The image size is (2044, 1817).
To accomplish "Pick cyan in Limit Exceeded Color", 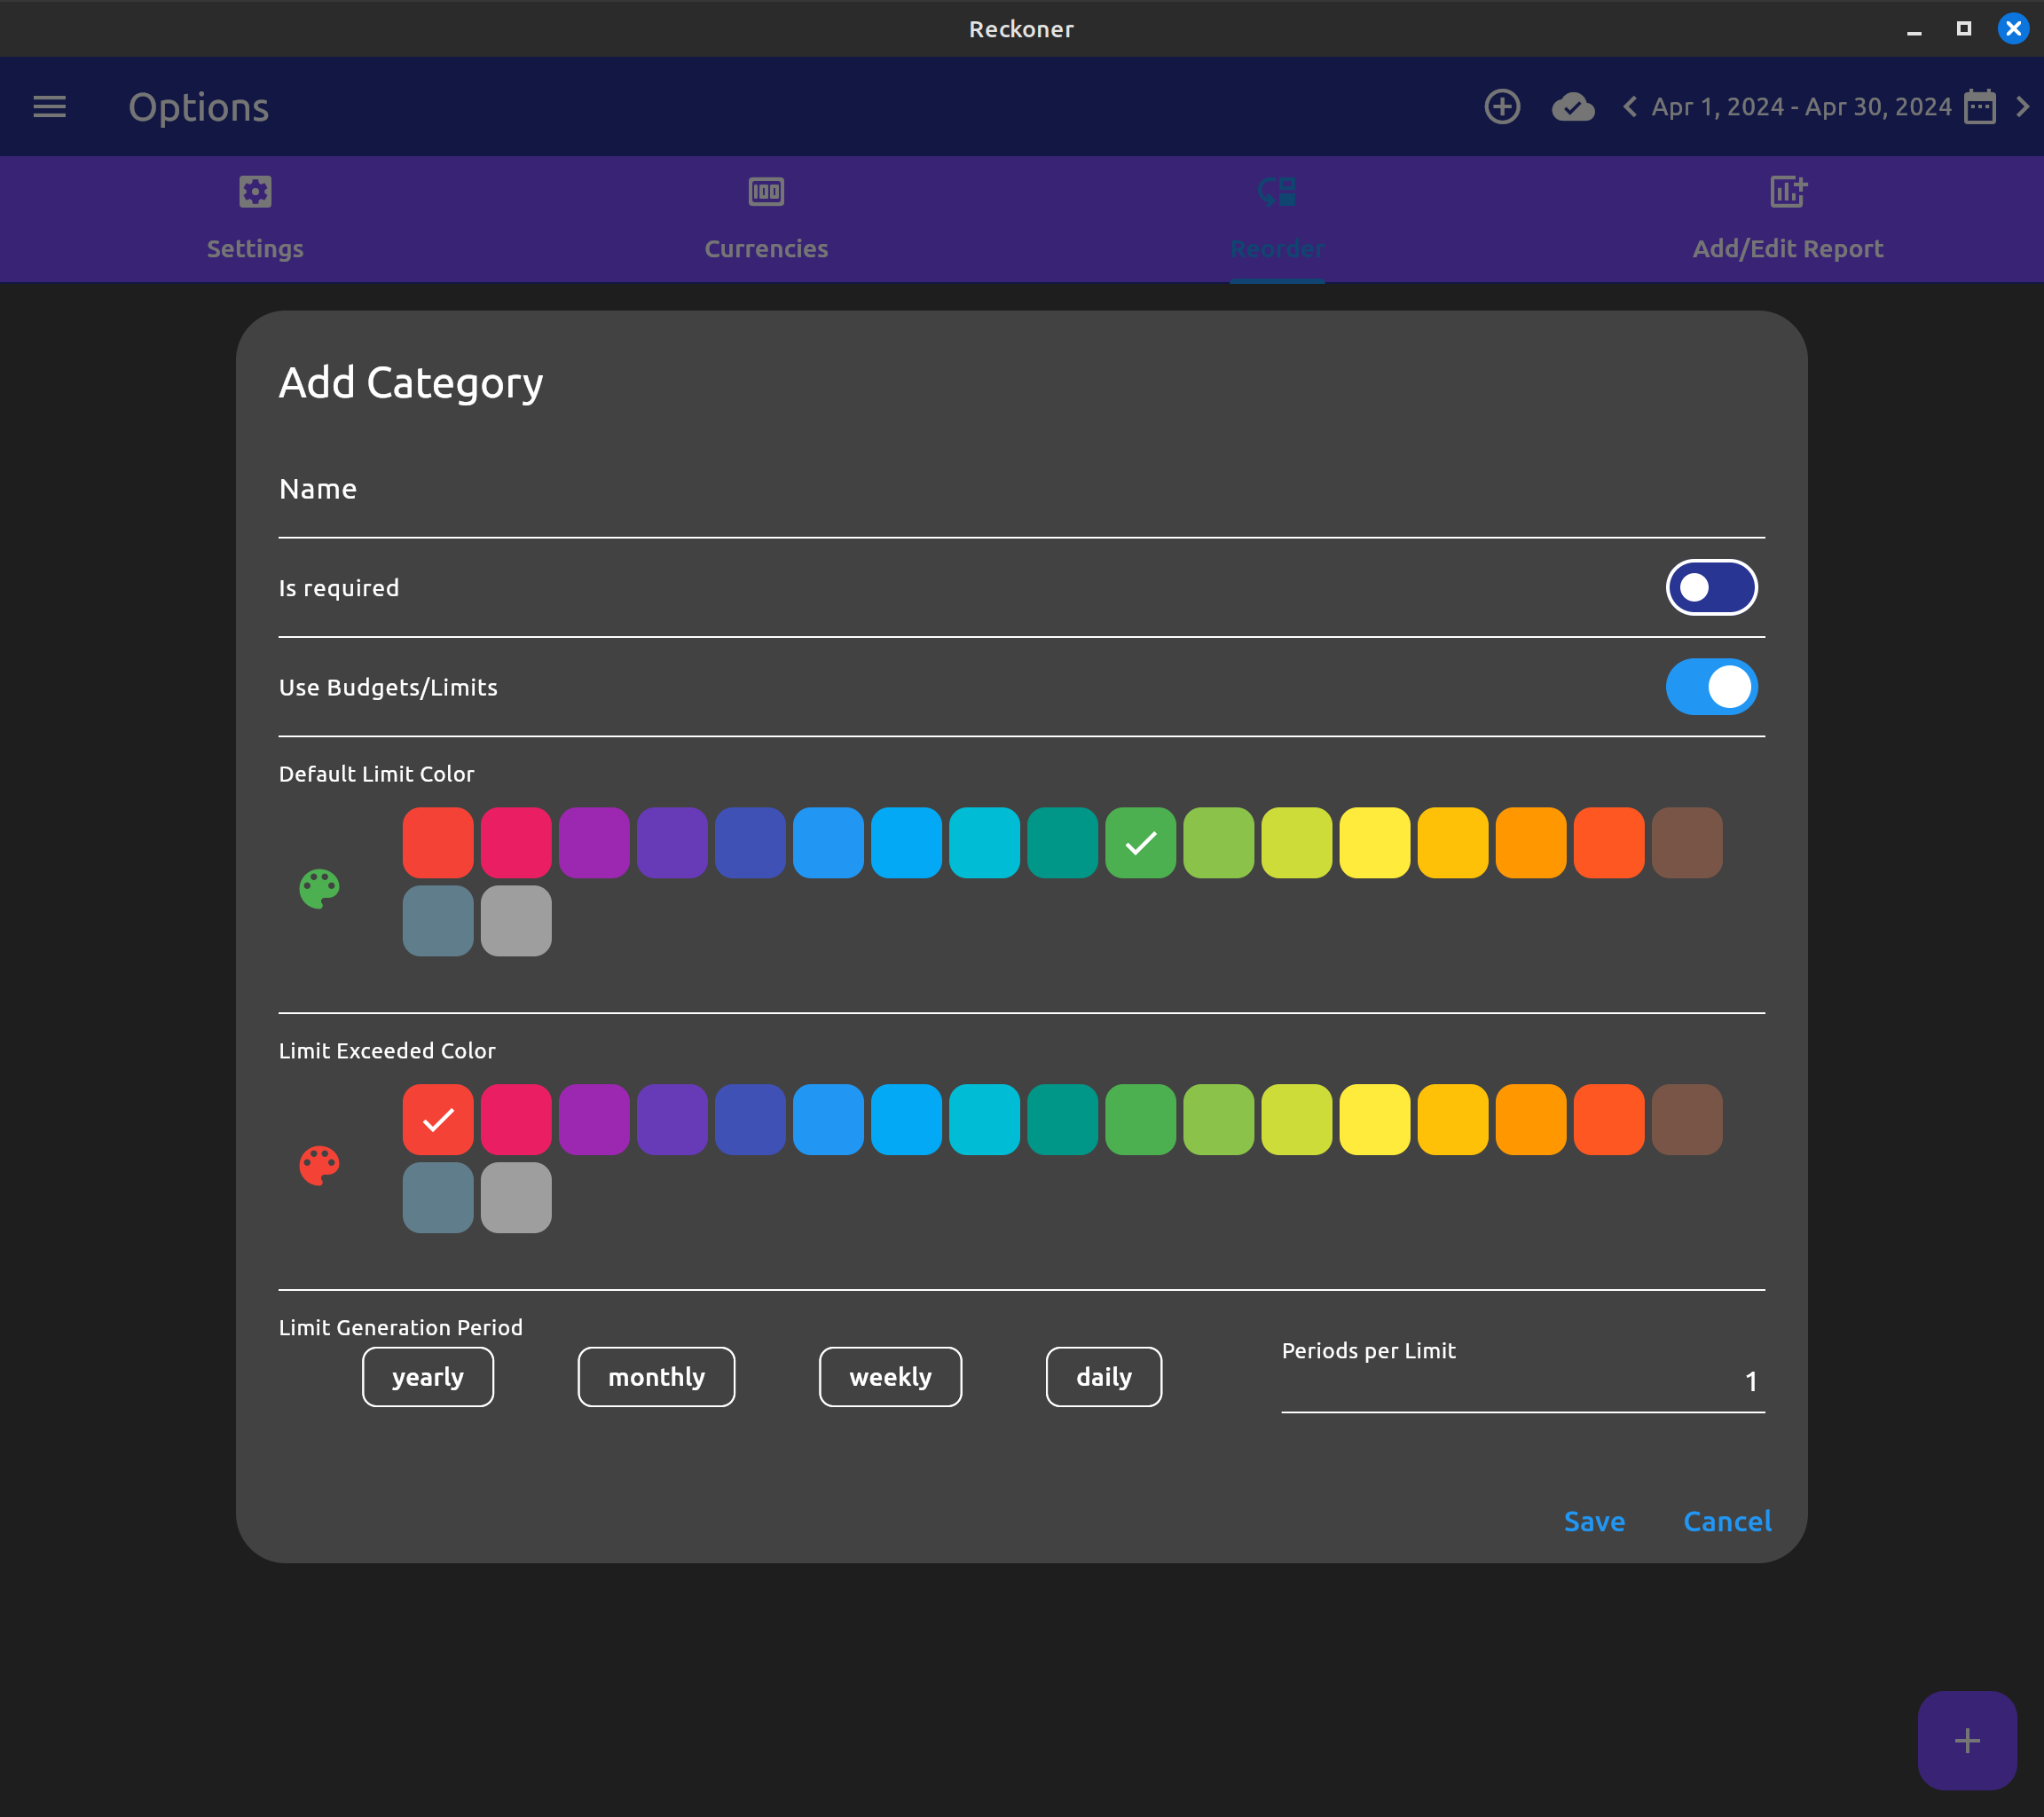I will [x=984, y=1120].
